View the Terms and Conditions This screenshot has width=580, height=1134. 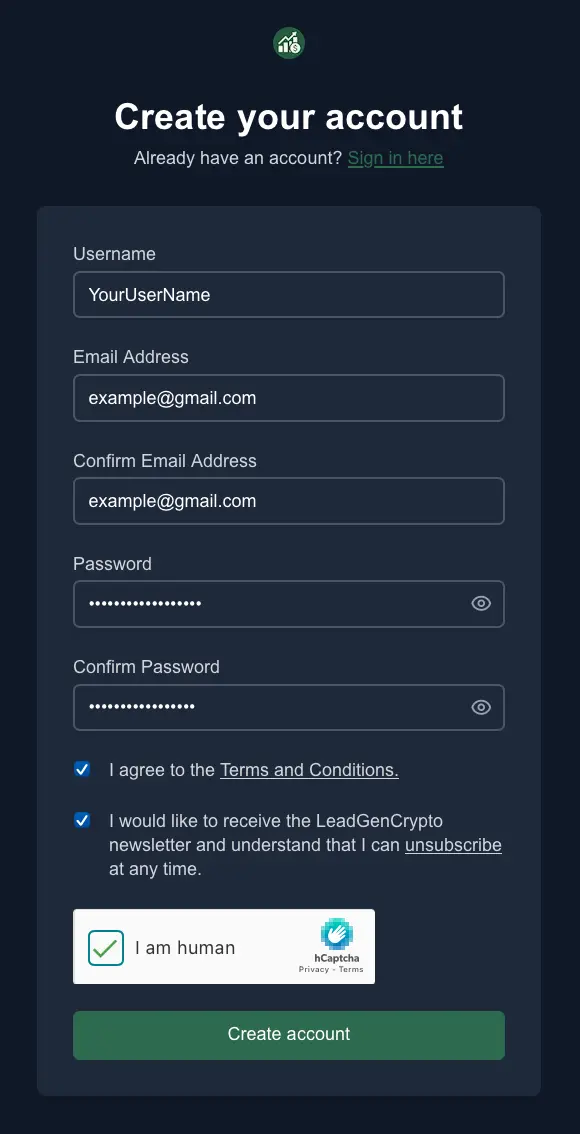coord(309,769)
